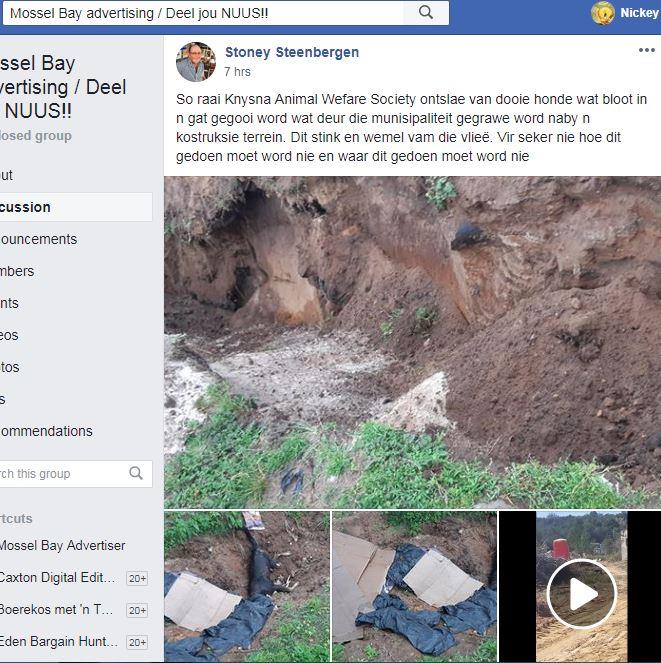Image resolution: width=661 pixels, height=663 pixels.
Task: Open the post timestamp '7 hrs'
Action: click(237, 72)
